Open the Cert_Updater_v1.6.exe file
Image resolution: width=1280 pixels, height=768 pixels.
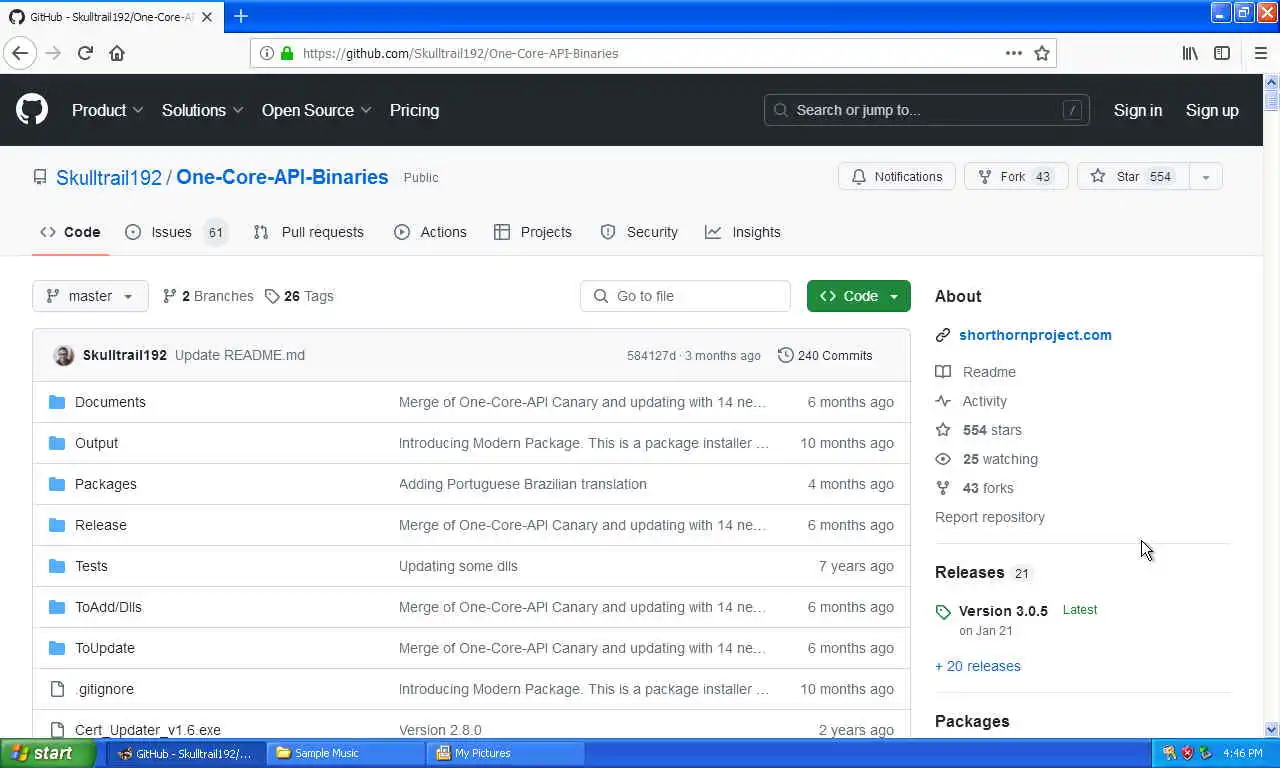click(x=148, y=730)
